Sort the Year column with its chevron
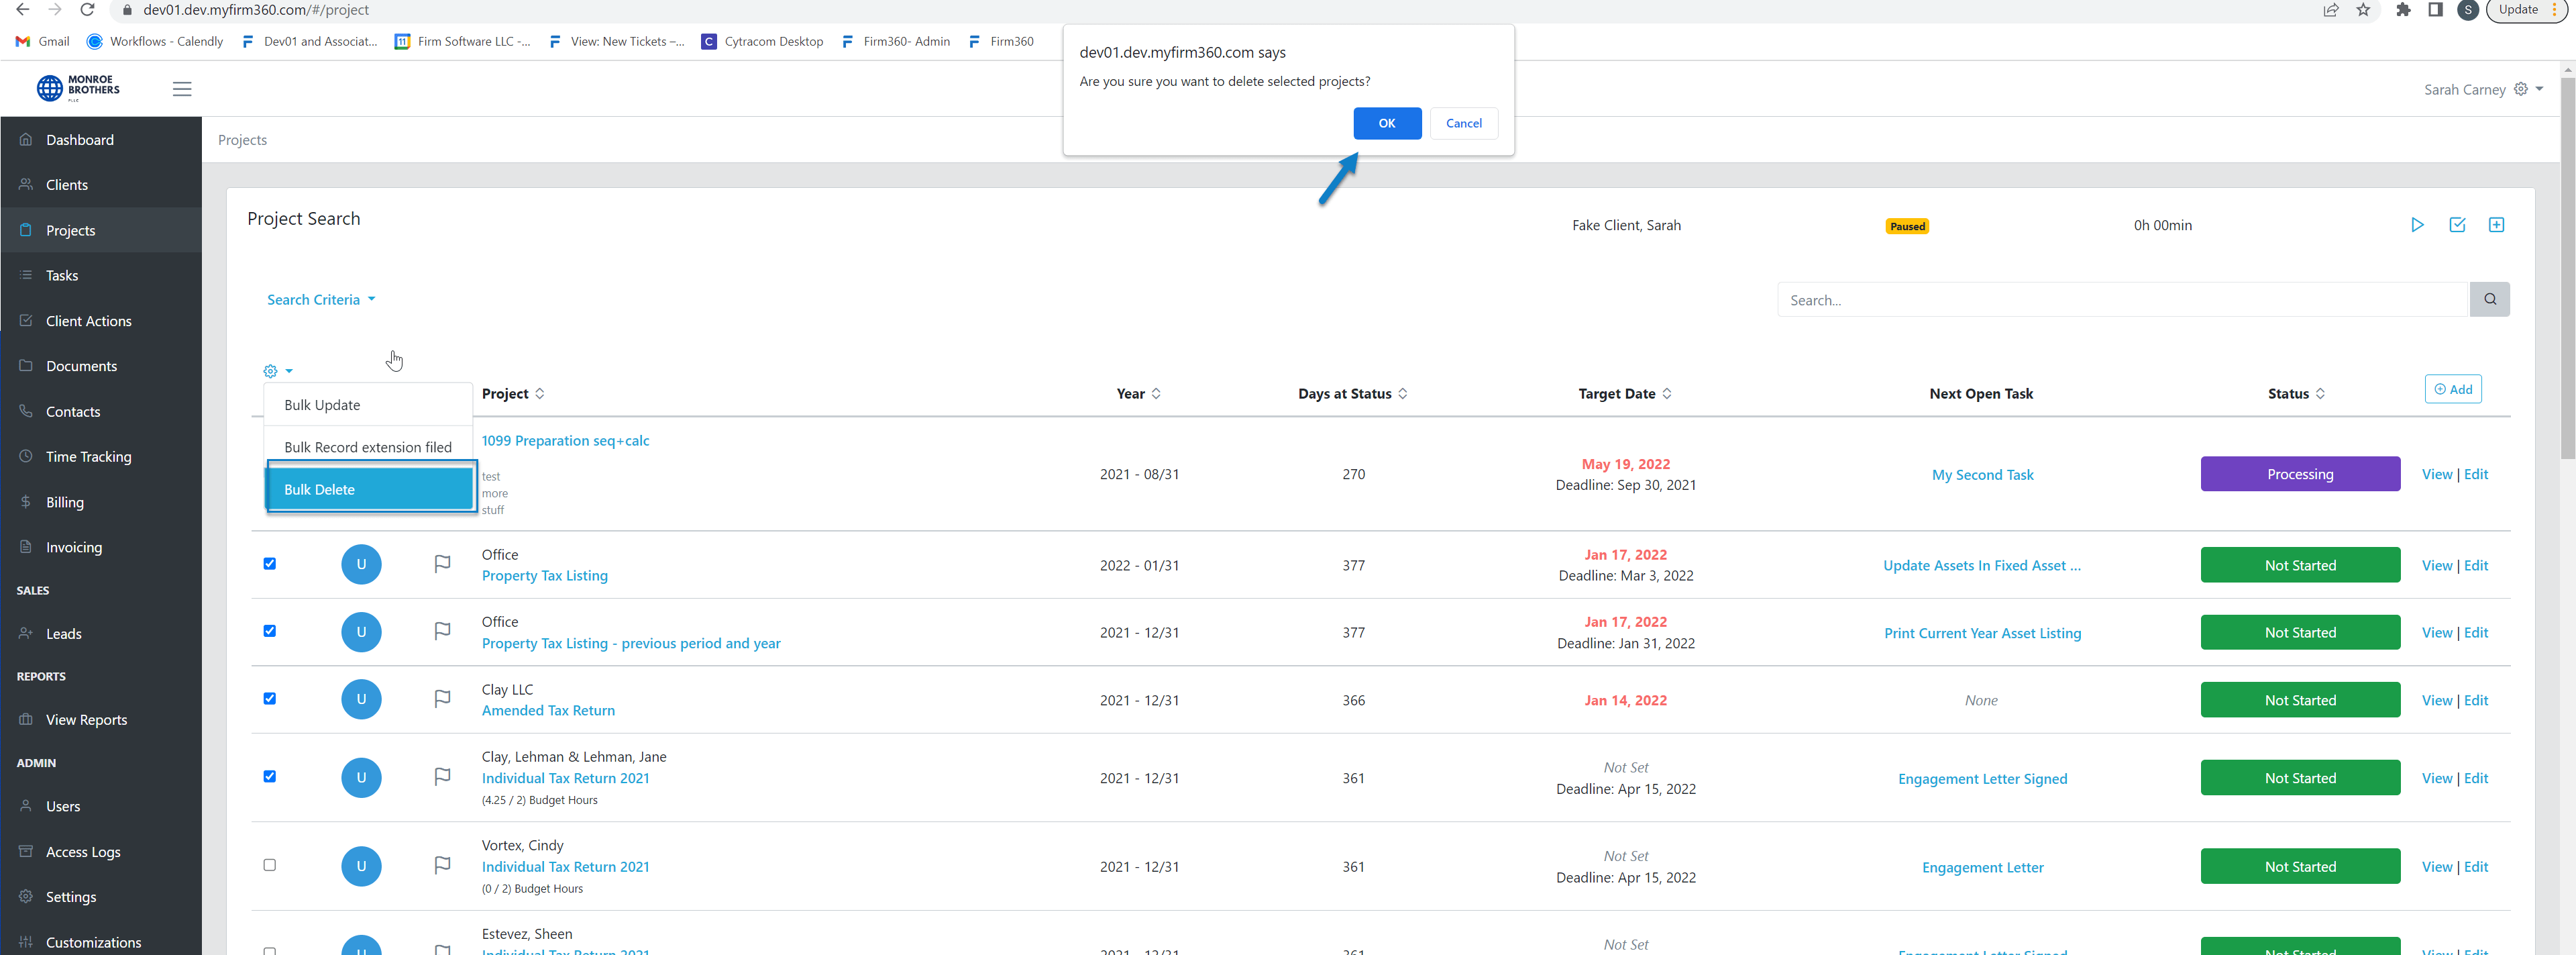The width and height of the screenshot is (2576, 955). click(1158, 393)
